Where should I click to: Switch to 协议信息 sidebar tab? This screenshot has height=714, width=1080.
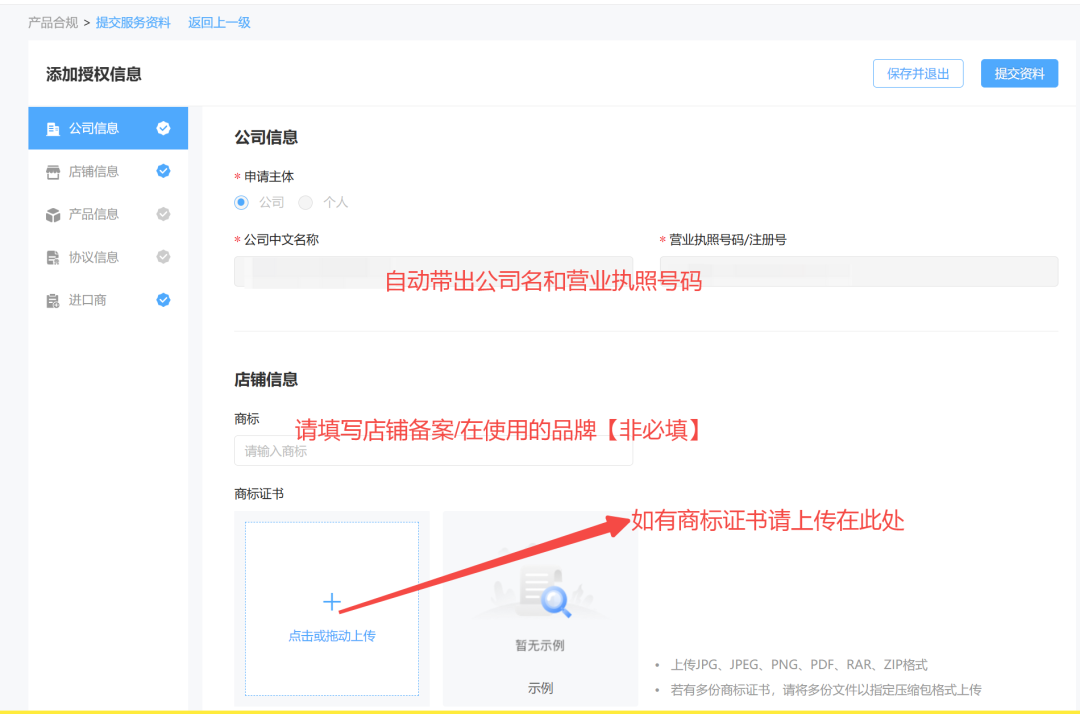pyautogui.click(x=108, y=257)
